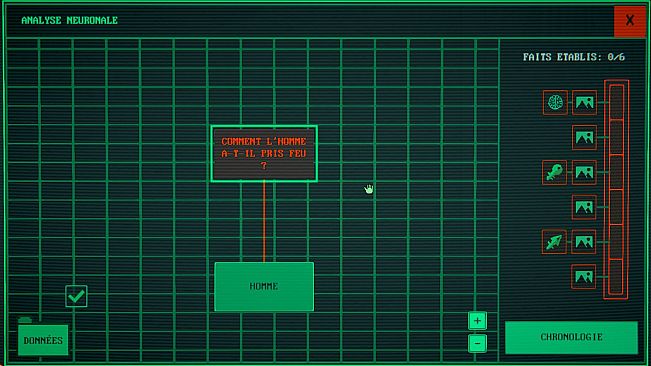Image resolution: width=651 pixels, height=366 pixels.
Task: Select the key icon in facts panel
Action: click(555, 172)
